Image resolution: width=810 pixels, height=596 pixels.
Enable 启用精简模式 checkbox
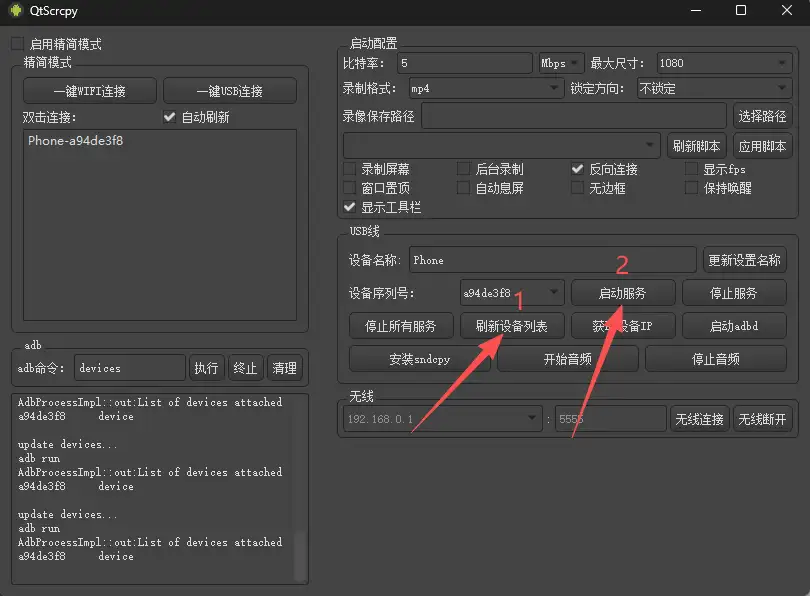pyautogui.click(x=16, y=44)
